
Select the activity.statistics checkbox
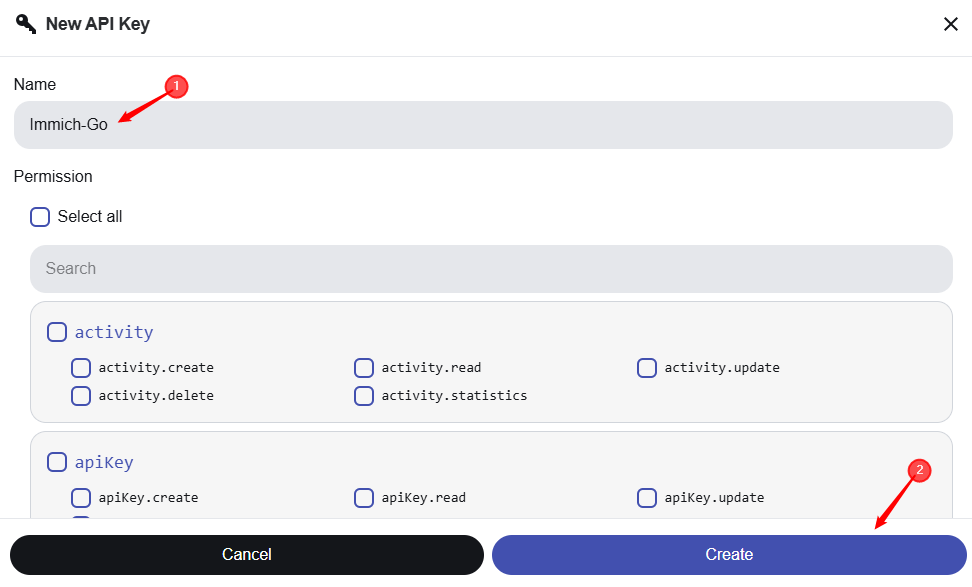(364, 396)
